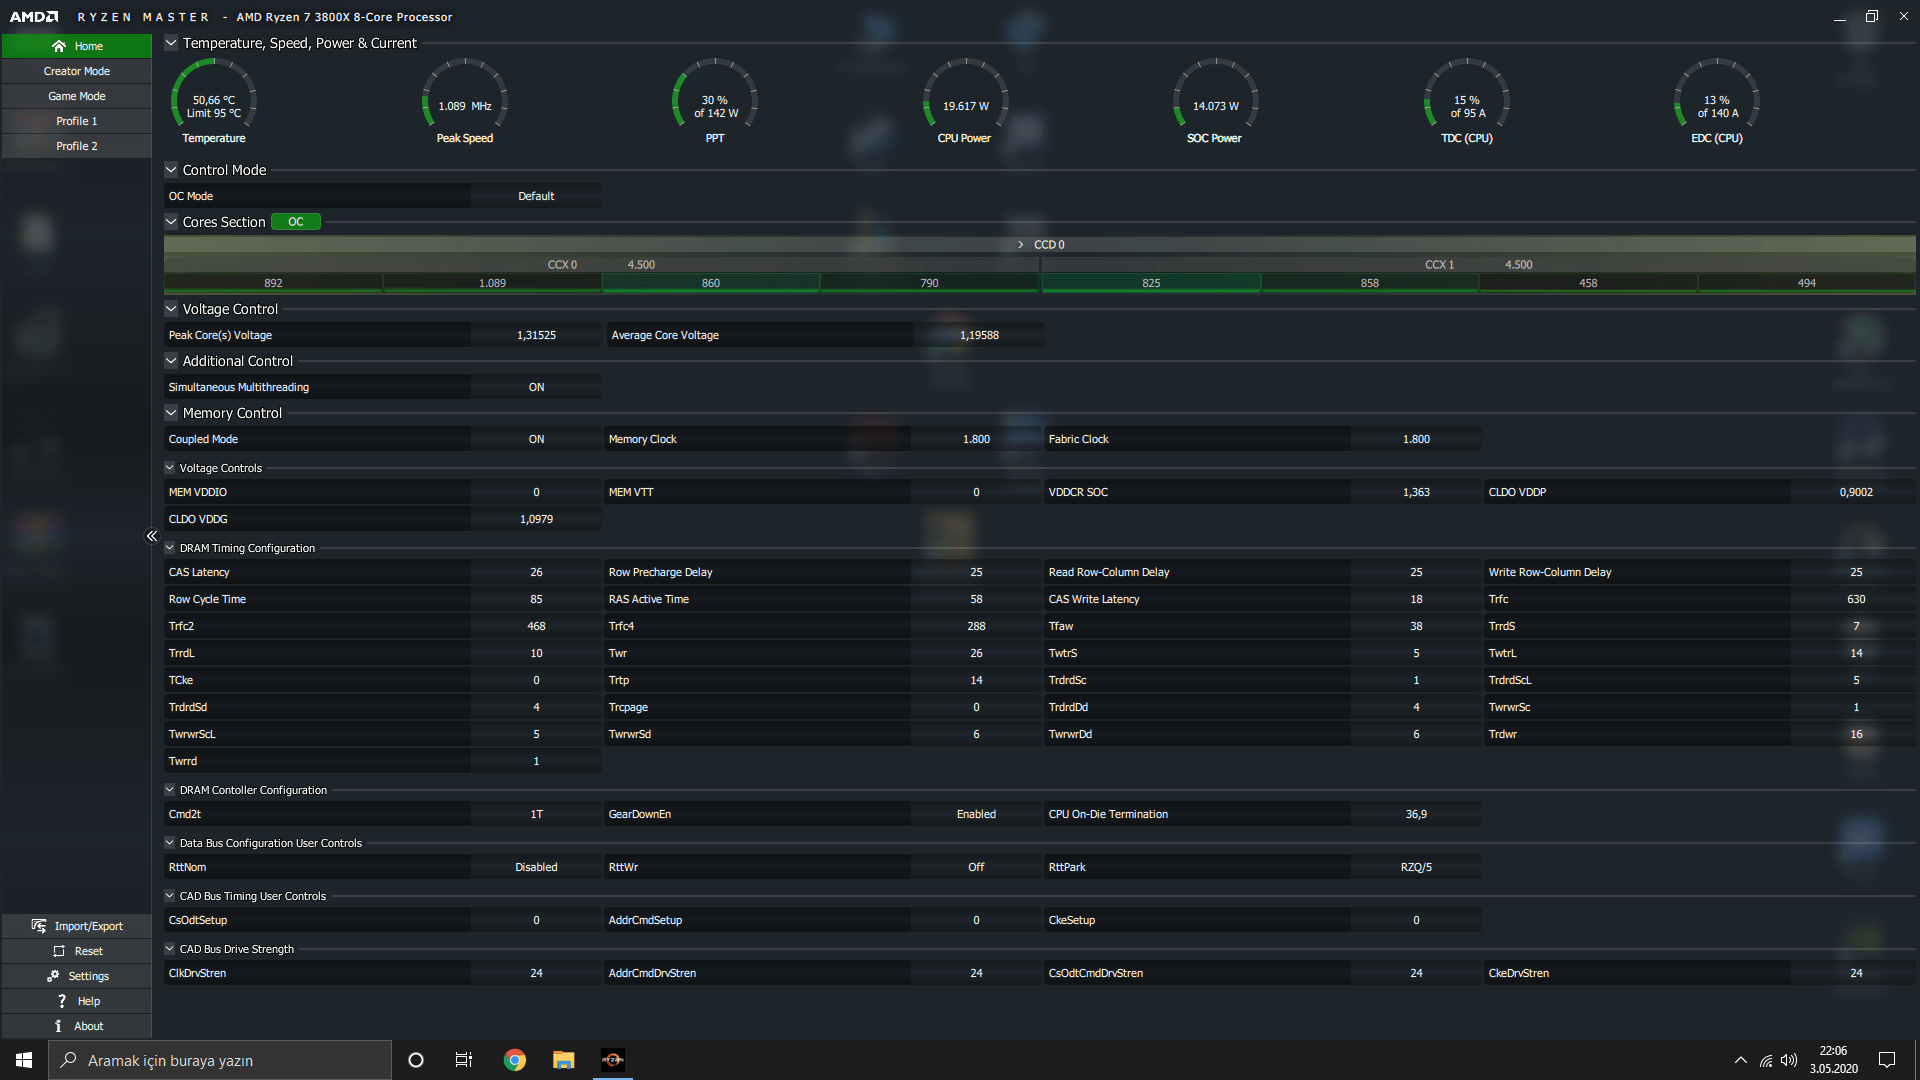This screenshot has height=1080, width=1920.
Task: Collapse DRAM Timing Configuration section
Action: tap(170, 548)
